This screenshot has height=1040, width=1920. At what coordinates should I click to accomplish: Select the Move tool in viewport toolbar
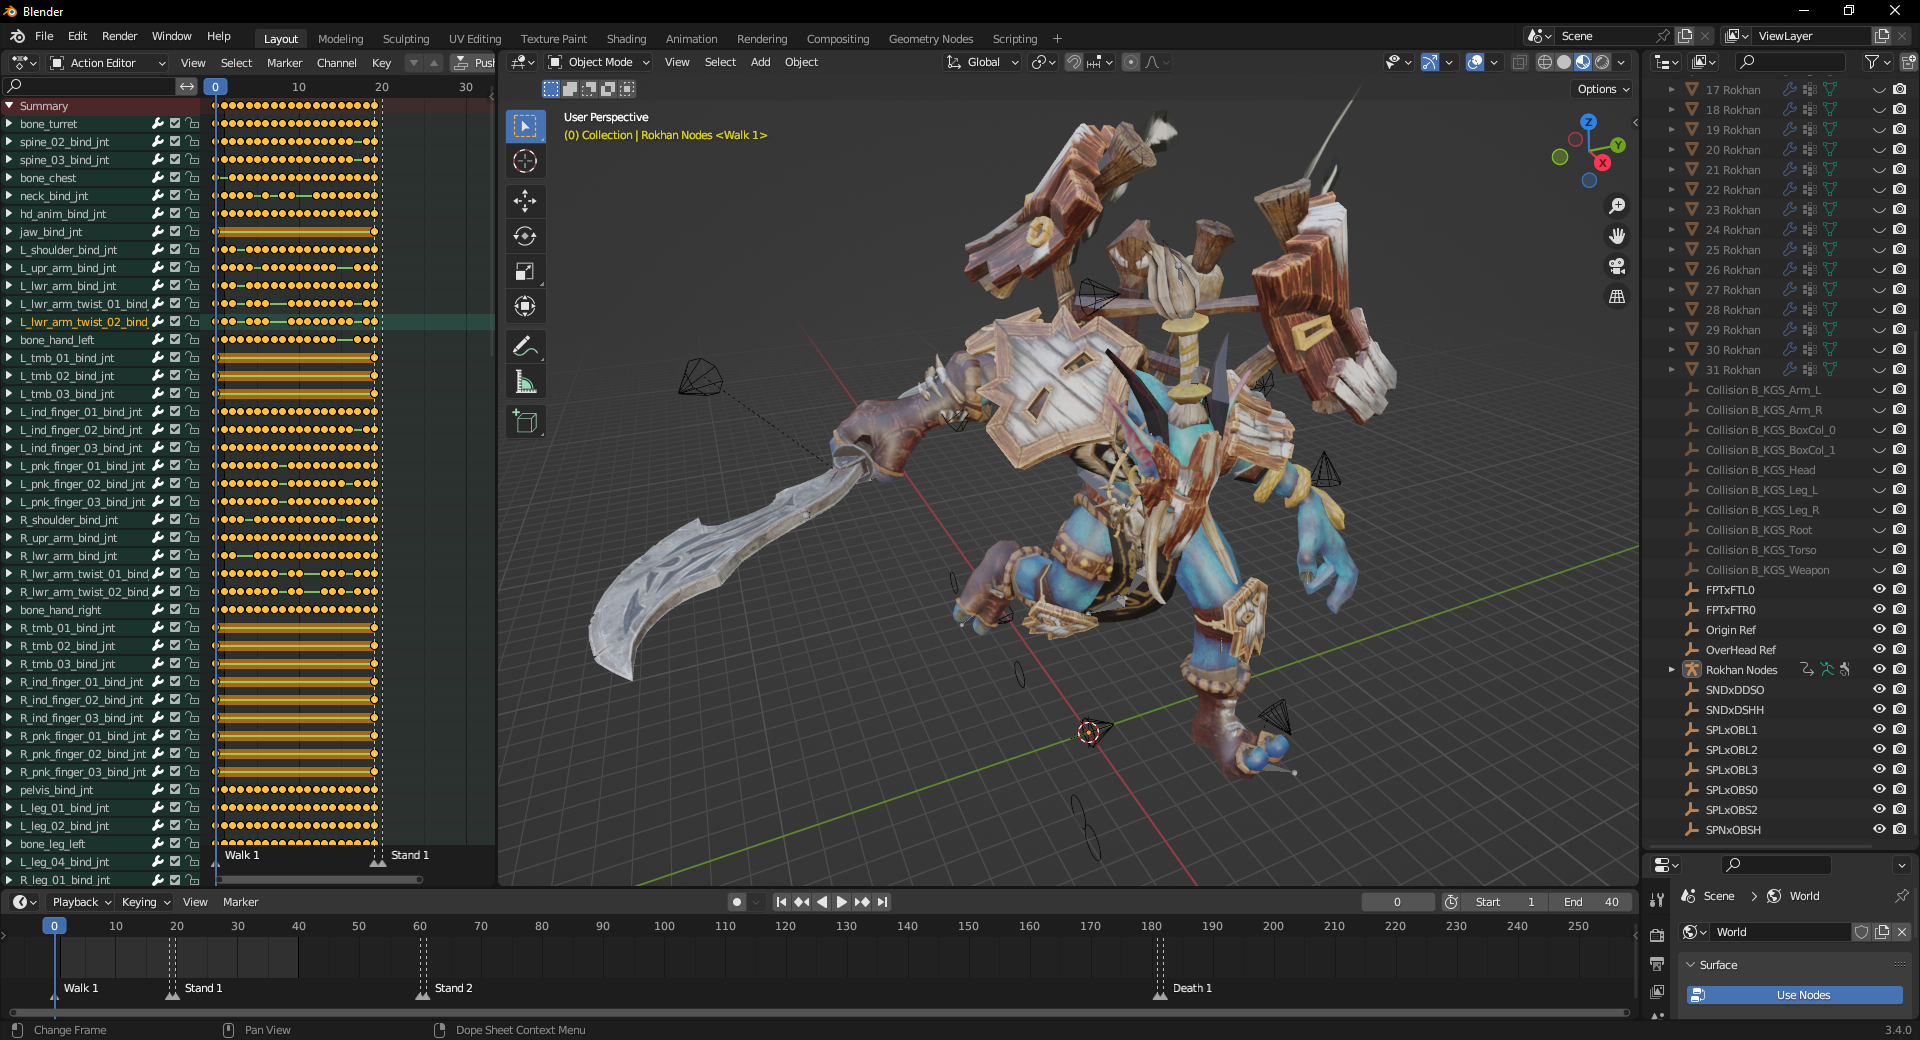(x=525, y=201)
